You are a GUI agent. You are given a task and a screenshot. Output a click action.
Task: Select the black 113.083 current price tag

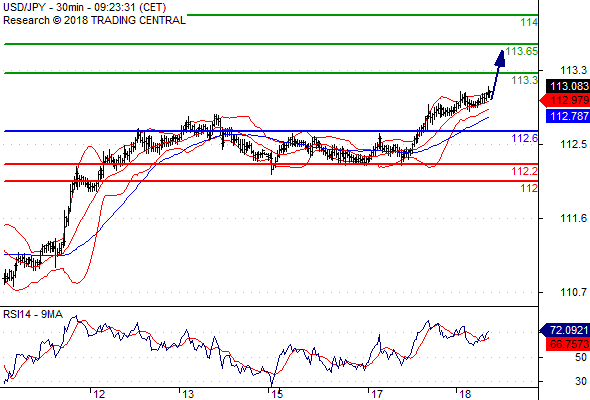pos(568,86)
